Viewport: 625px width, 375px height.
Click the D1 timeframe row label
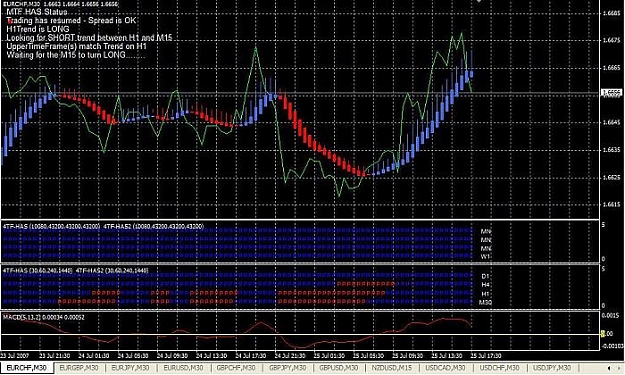click(485, 276)
